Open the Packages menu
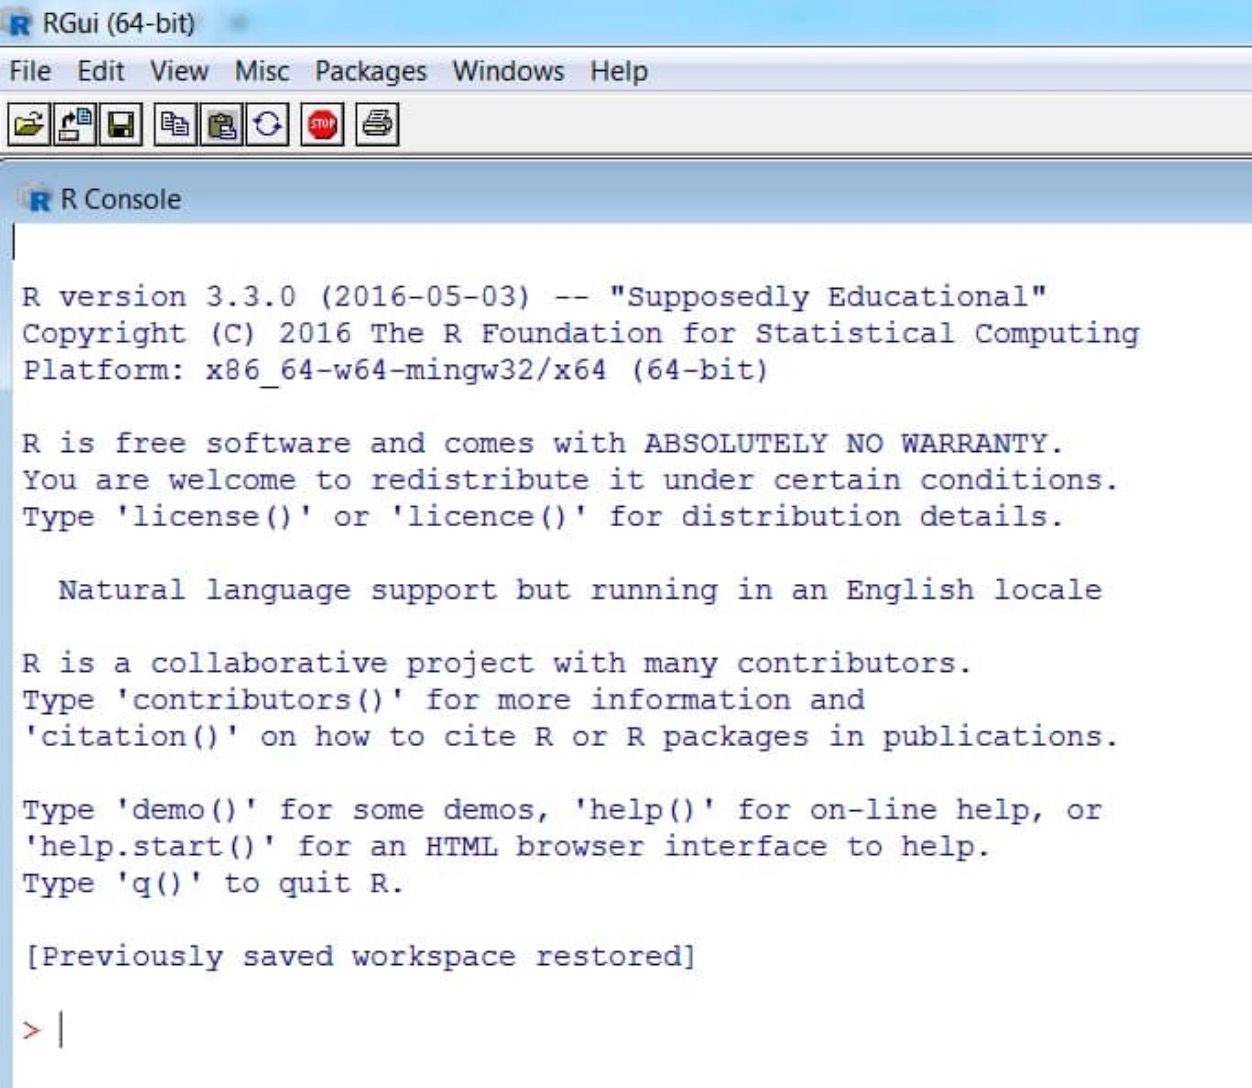The height and width of the screenshot is (1088, 1252). 370,71
